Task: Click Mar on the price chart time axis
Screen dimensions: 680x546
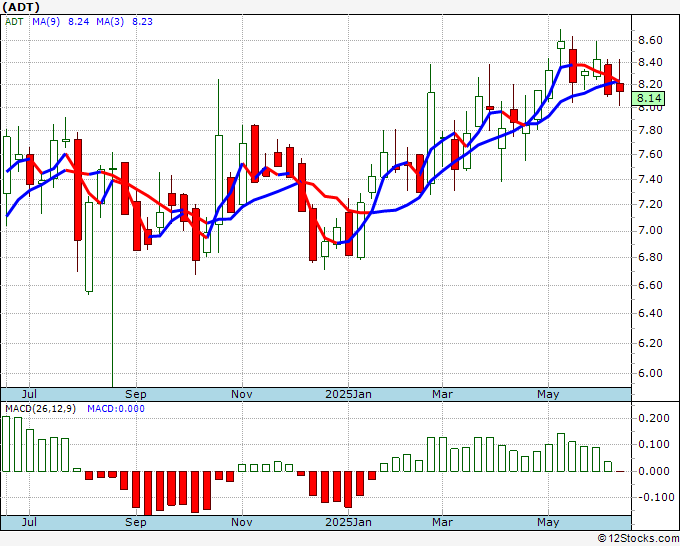Action: (442, 394)
